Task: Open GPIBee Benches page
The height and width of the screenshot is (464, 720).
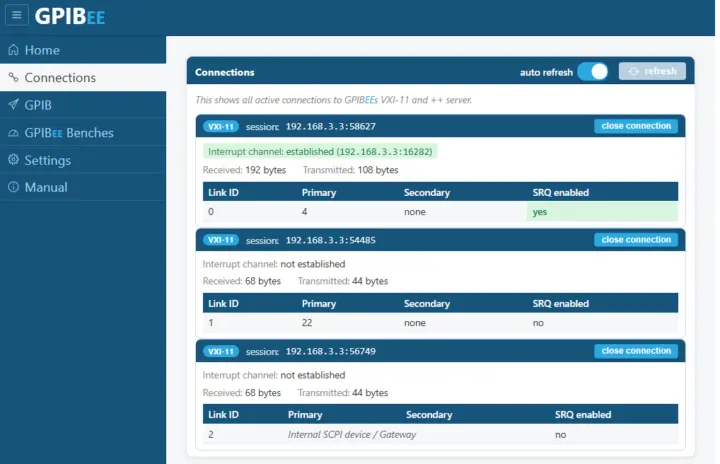Action: [83, 133]
